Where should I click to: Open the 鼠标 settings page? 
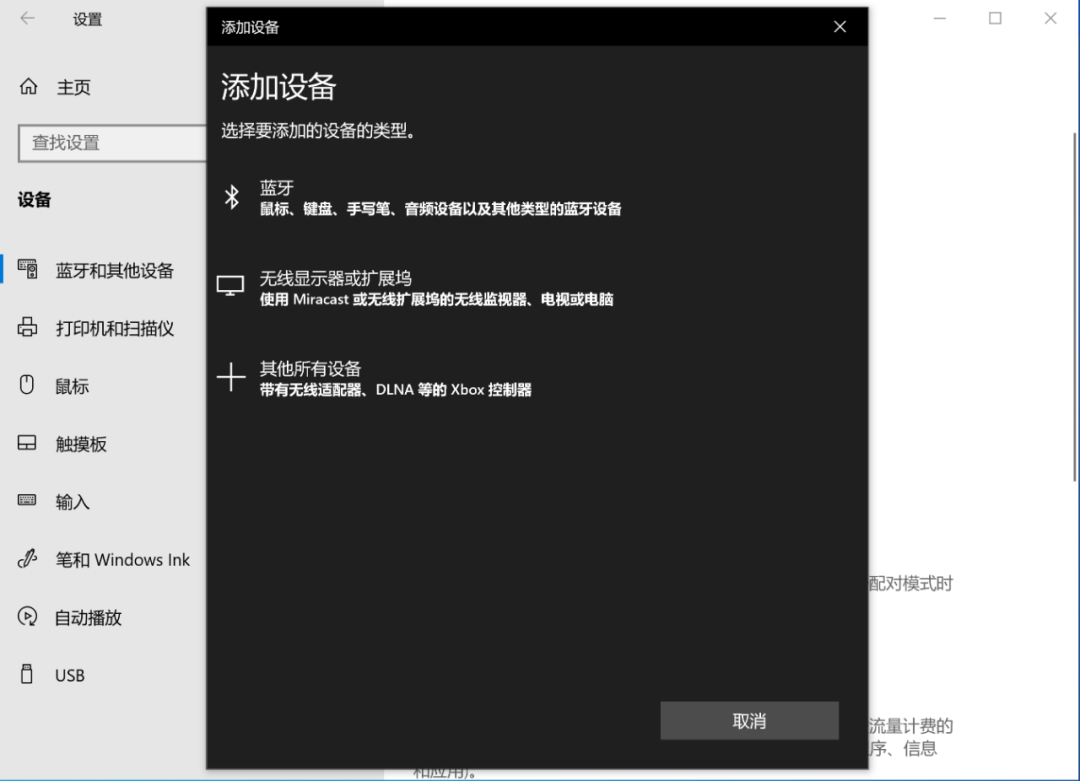tap(103, 386)
